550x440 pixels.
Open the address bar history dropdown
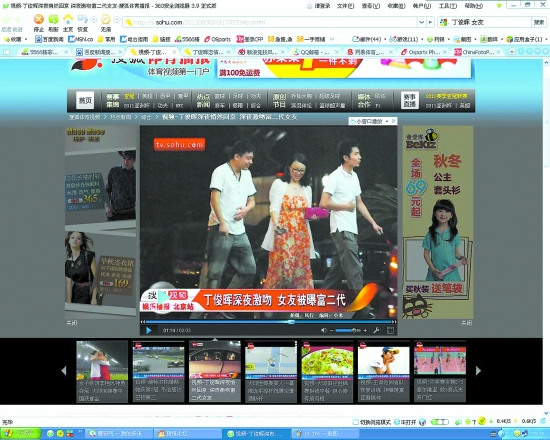coord(422,22)
